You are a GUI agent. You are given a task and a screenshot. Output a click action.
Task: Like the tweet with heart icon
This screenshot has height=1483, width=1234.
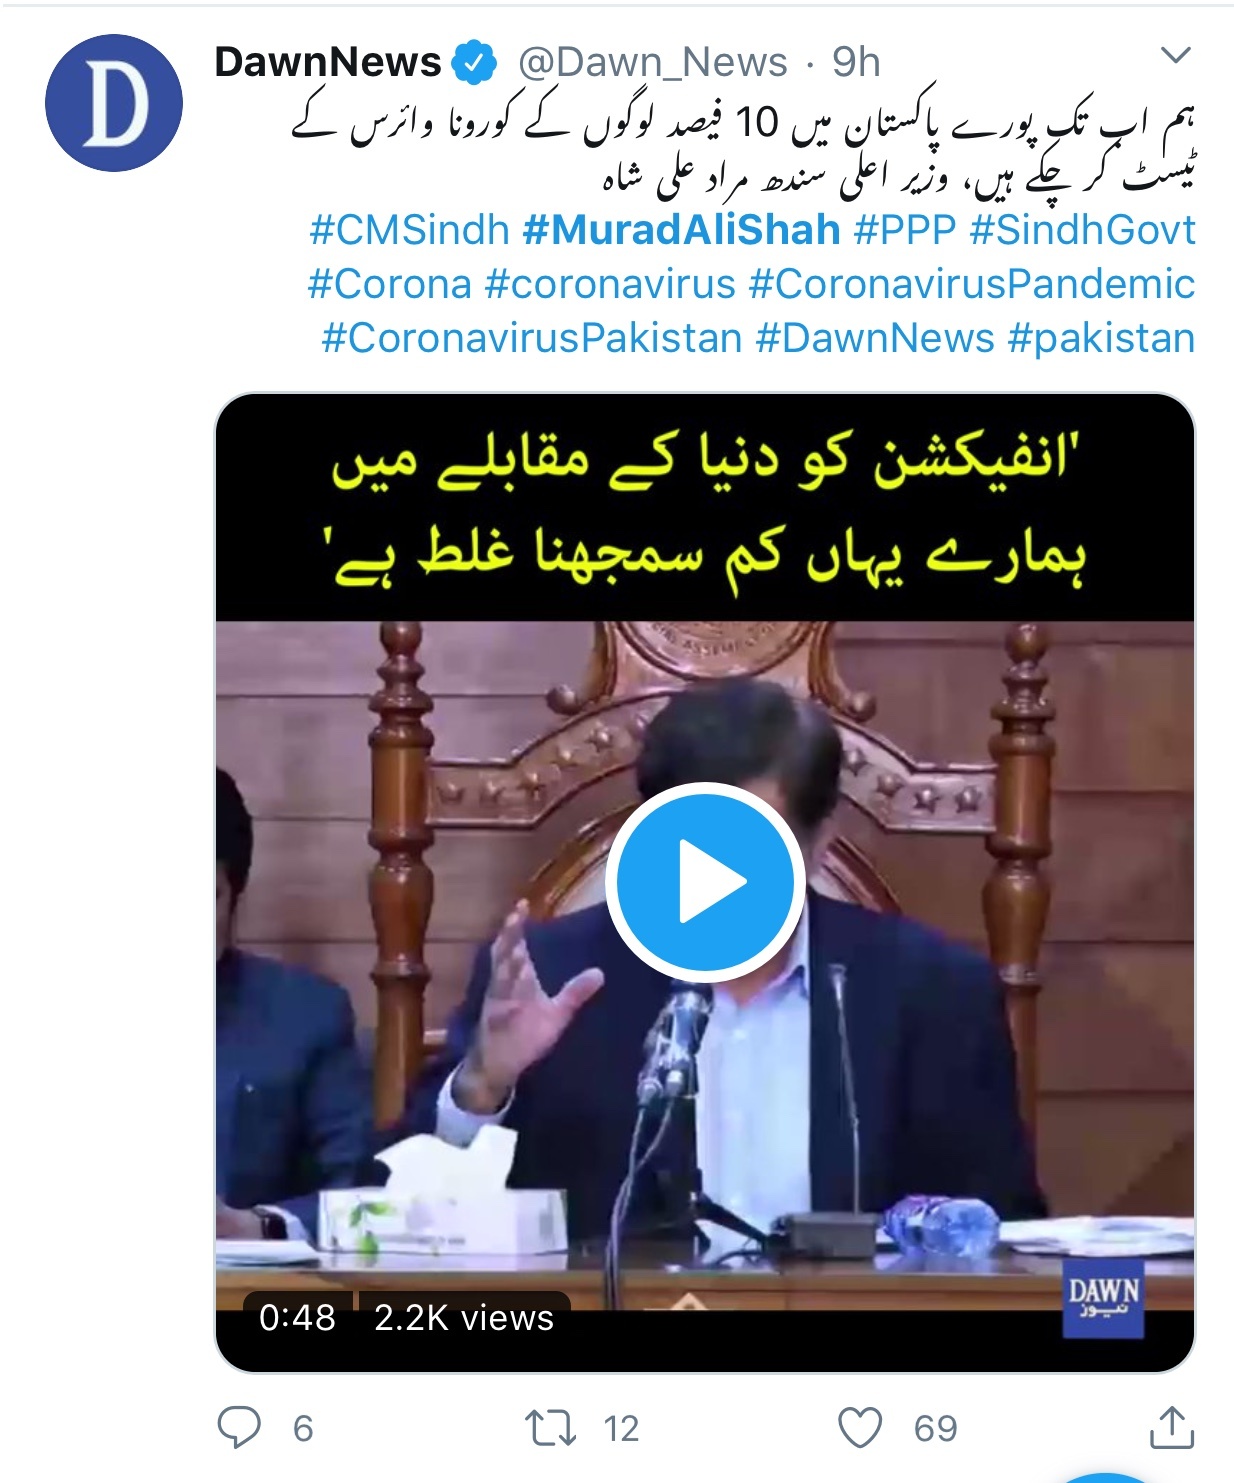click(x=860, y=1427)
